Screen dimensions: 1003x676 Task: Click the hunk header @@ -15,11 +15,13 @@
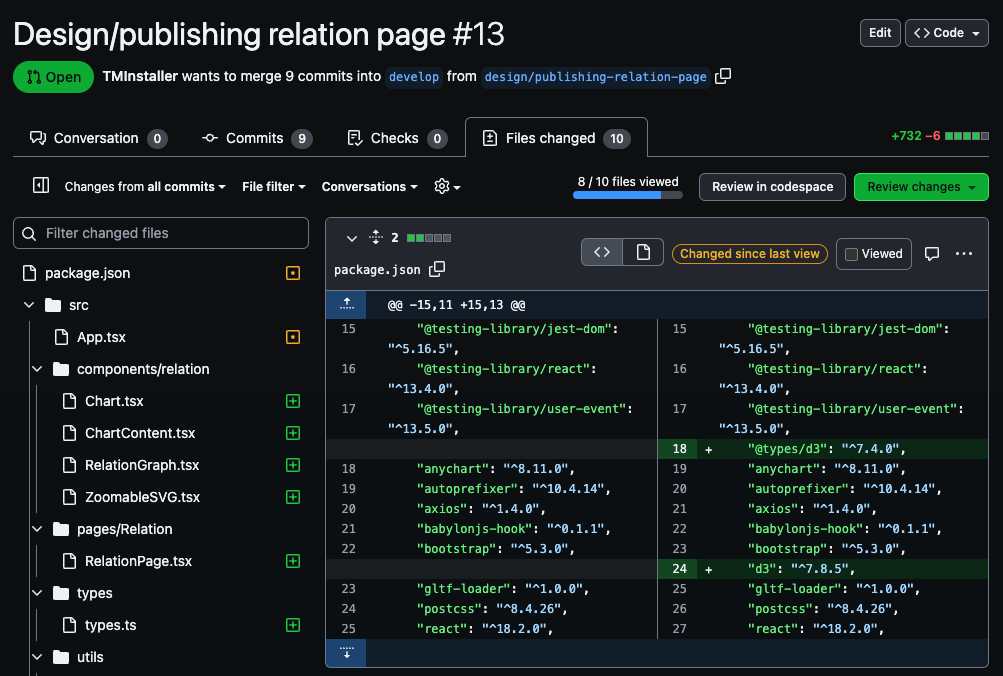tap(456, 305)
